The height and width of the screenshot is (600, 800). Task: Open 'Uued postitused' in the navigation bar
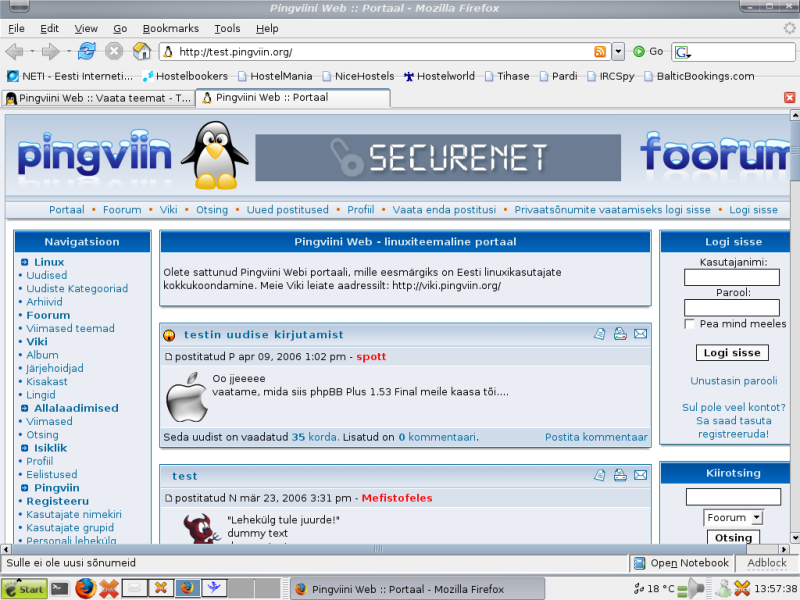coord(288,210)
